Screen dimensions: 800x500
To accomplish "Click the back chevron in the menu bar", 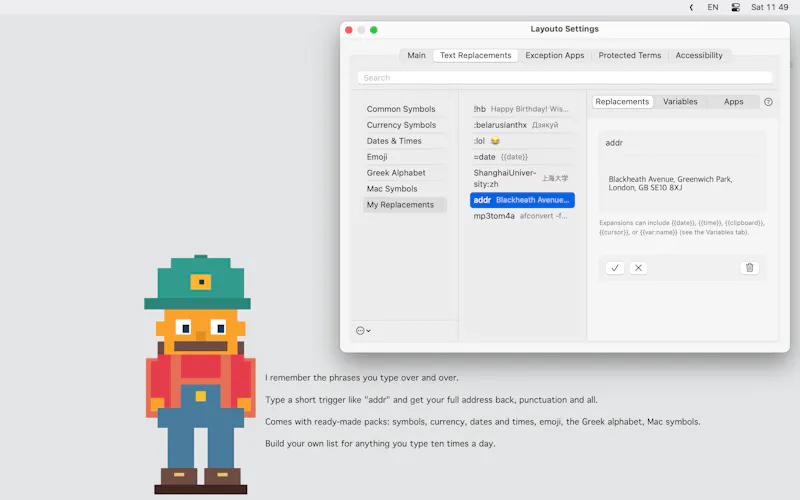I will tap(691, 7).
